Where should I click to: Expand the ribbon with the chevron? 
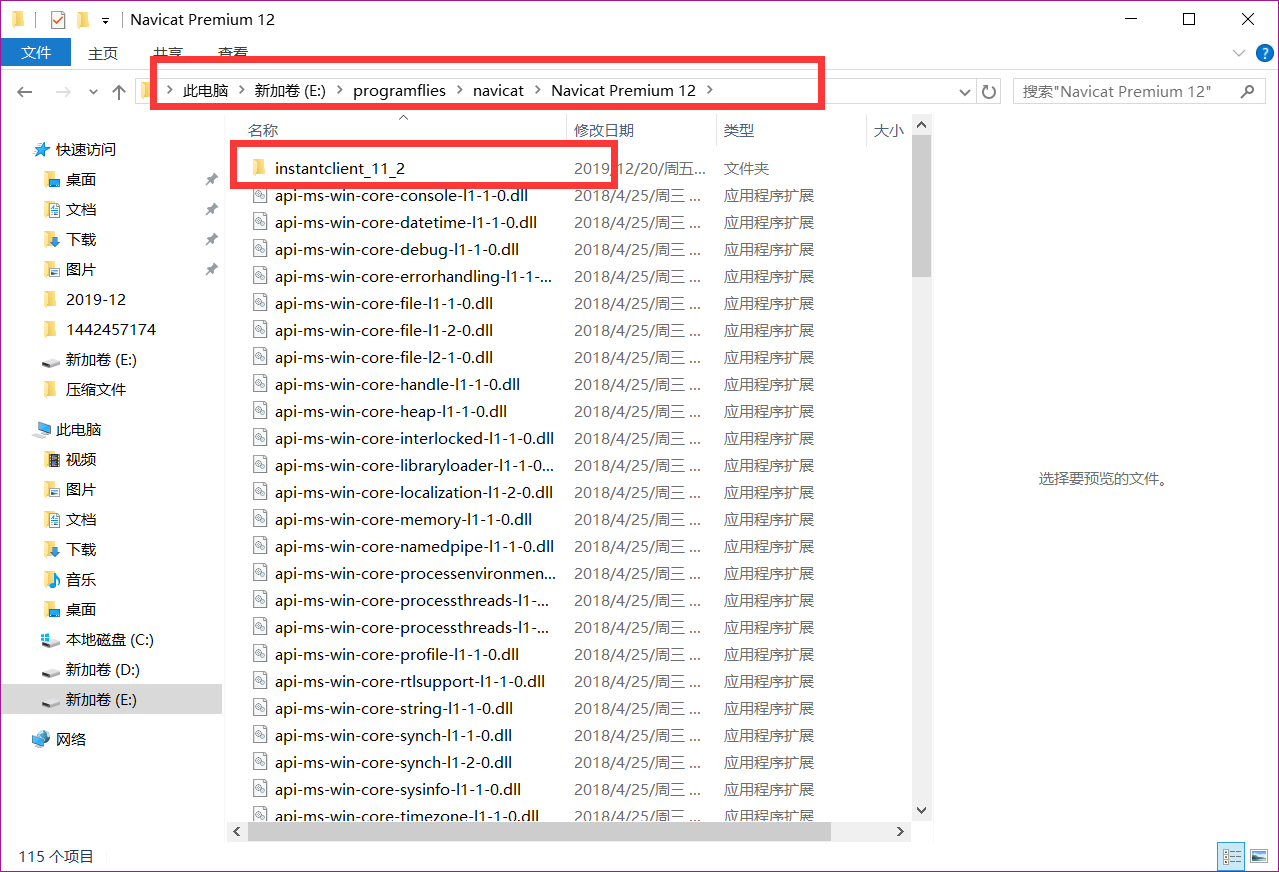point(1239,53)
